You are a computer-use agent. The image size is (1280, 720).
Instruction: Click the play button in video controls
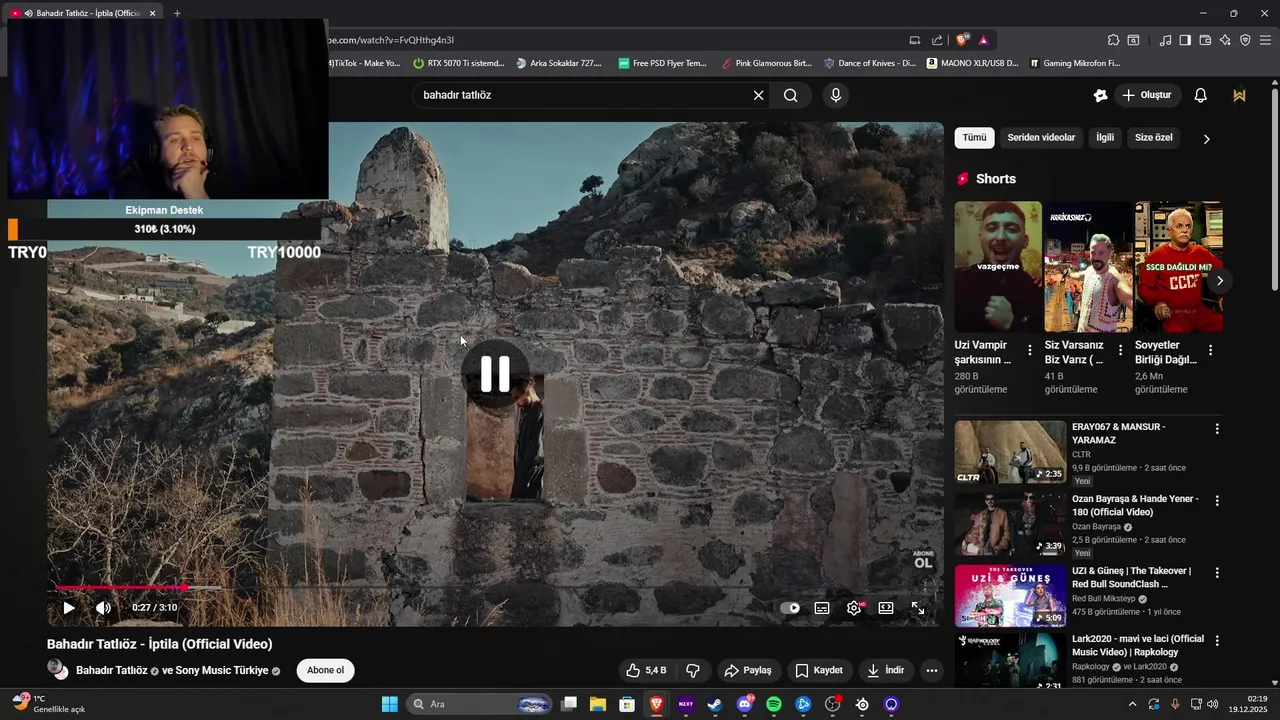pyautogui.click(x=69, y=607)
